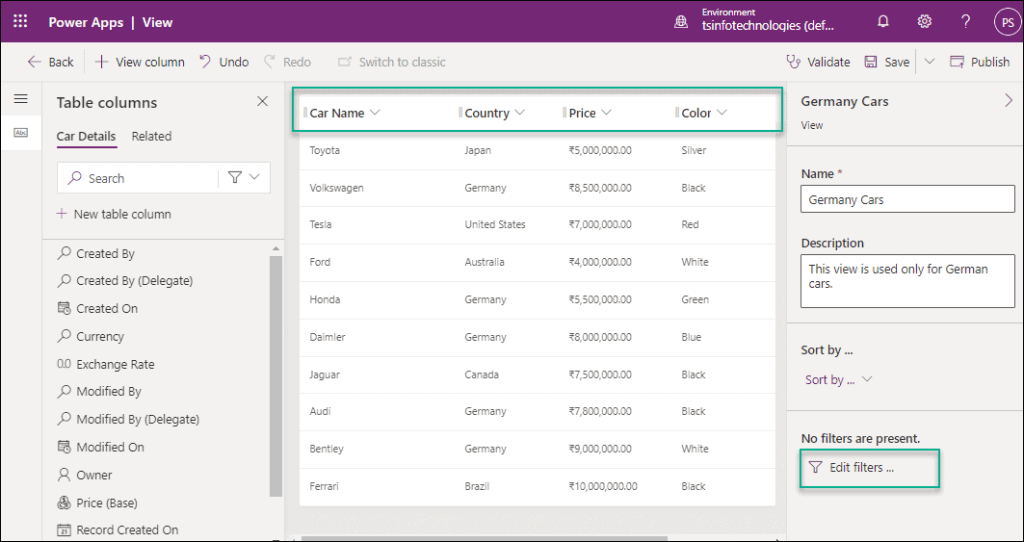Add a View column from toolbar
Screen dimensions: 1024x542
pos(140,62)
